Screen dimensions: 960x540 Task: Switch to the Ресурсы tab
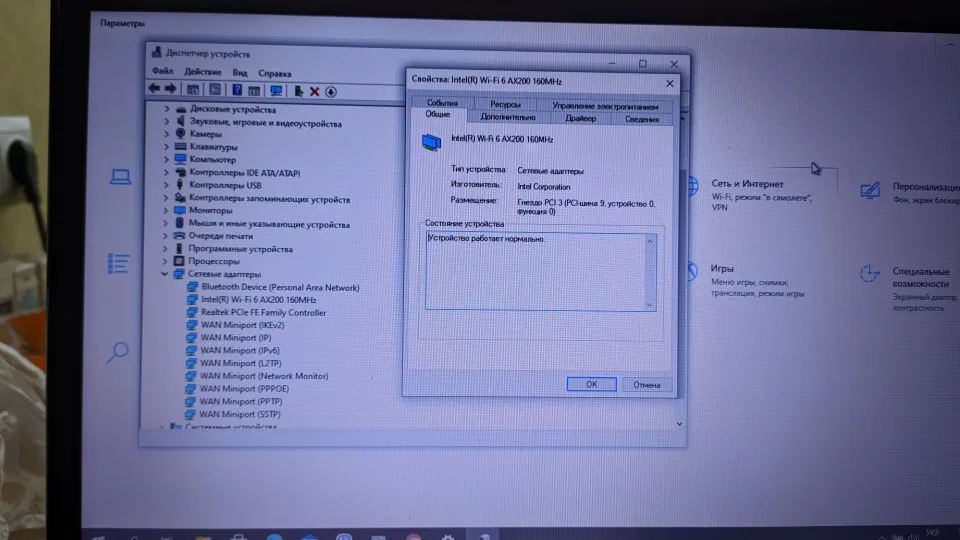coord(504,105)
